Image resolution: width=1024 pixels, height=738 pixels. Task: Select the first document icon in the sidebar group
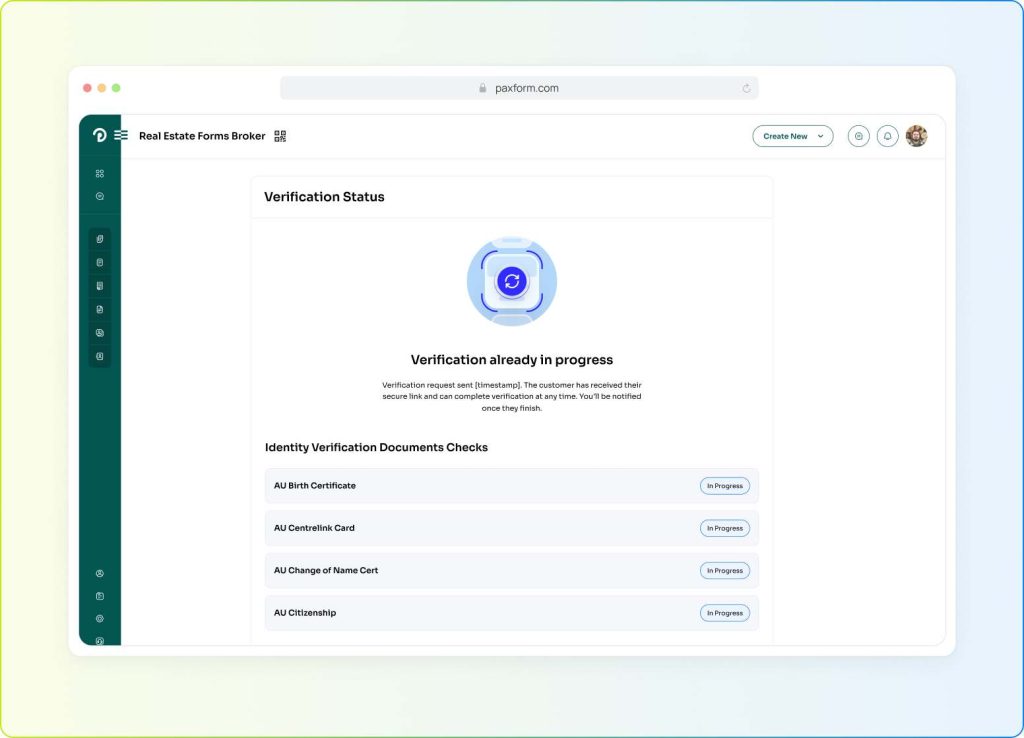coord(99,239)
